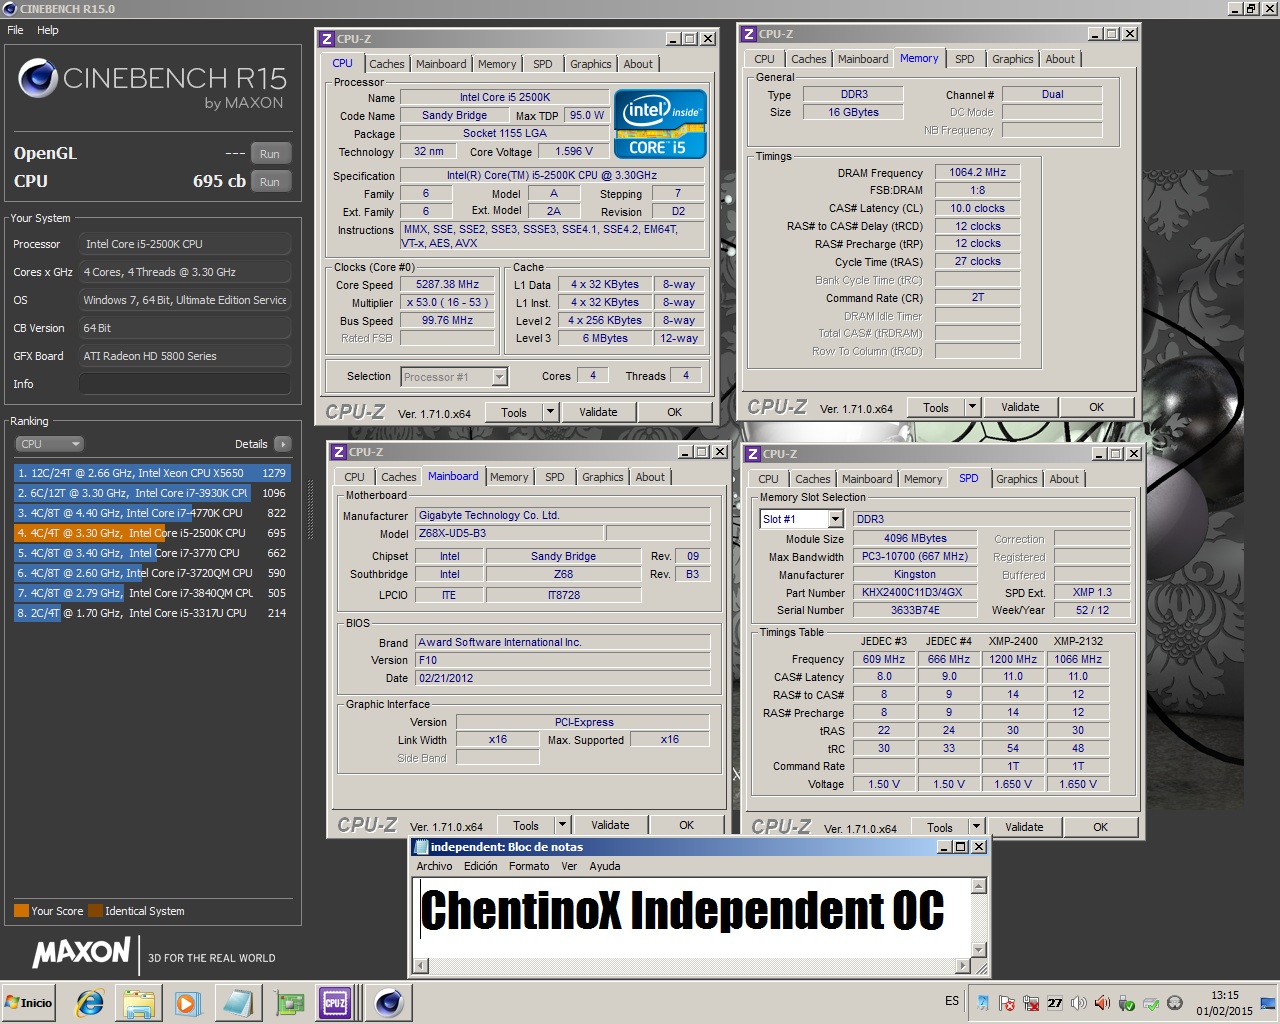
Task: Click the green circuit board taskbar icon
Action: click(x=289, y=1003)
